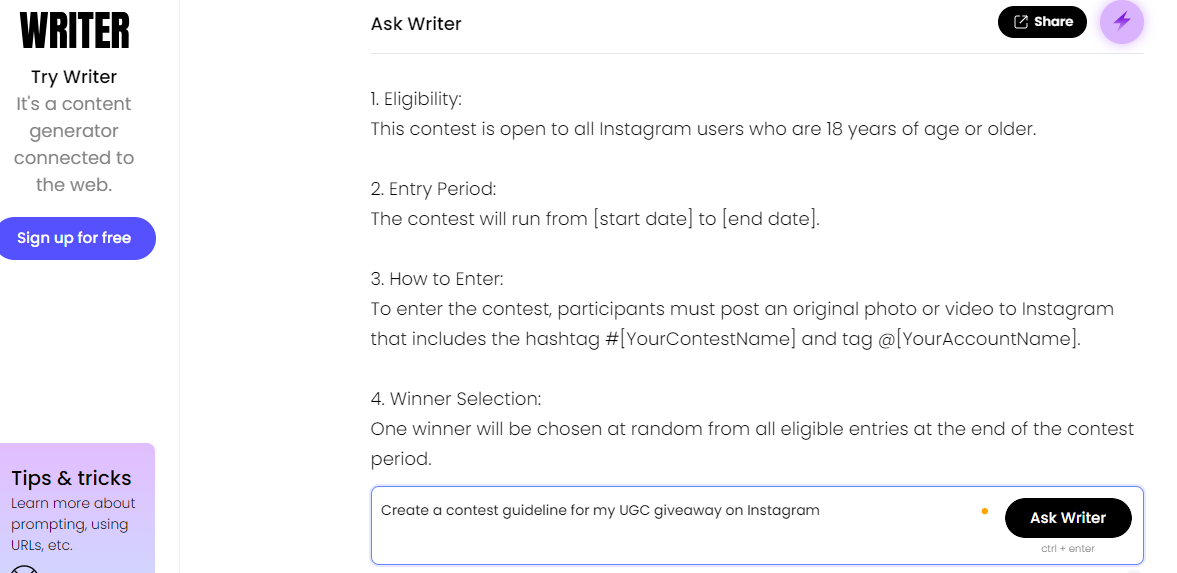Click the purple lightning bolt icon

[x=1121, y=22]
